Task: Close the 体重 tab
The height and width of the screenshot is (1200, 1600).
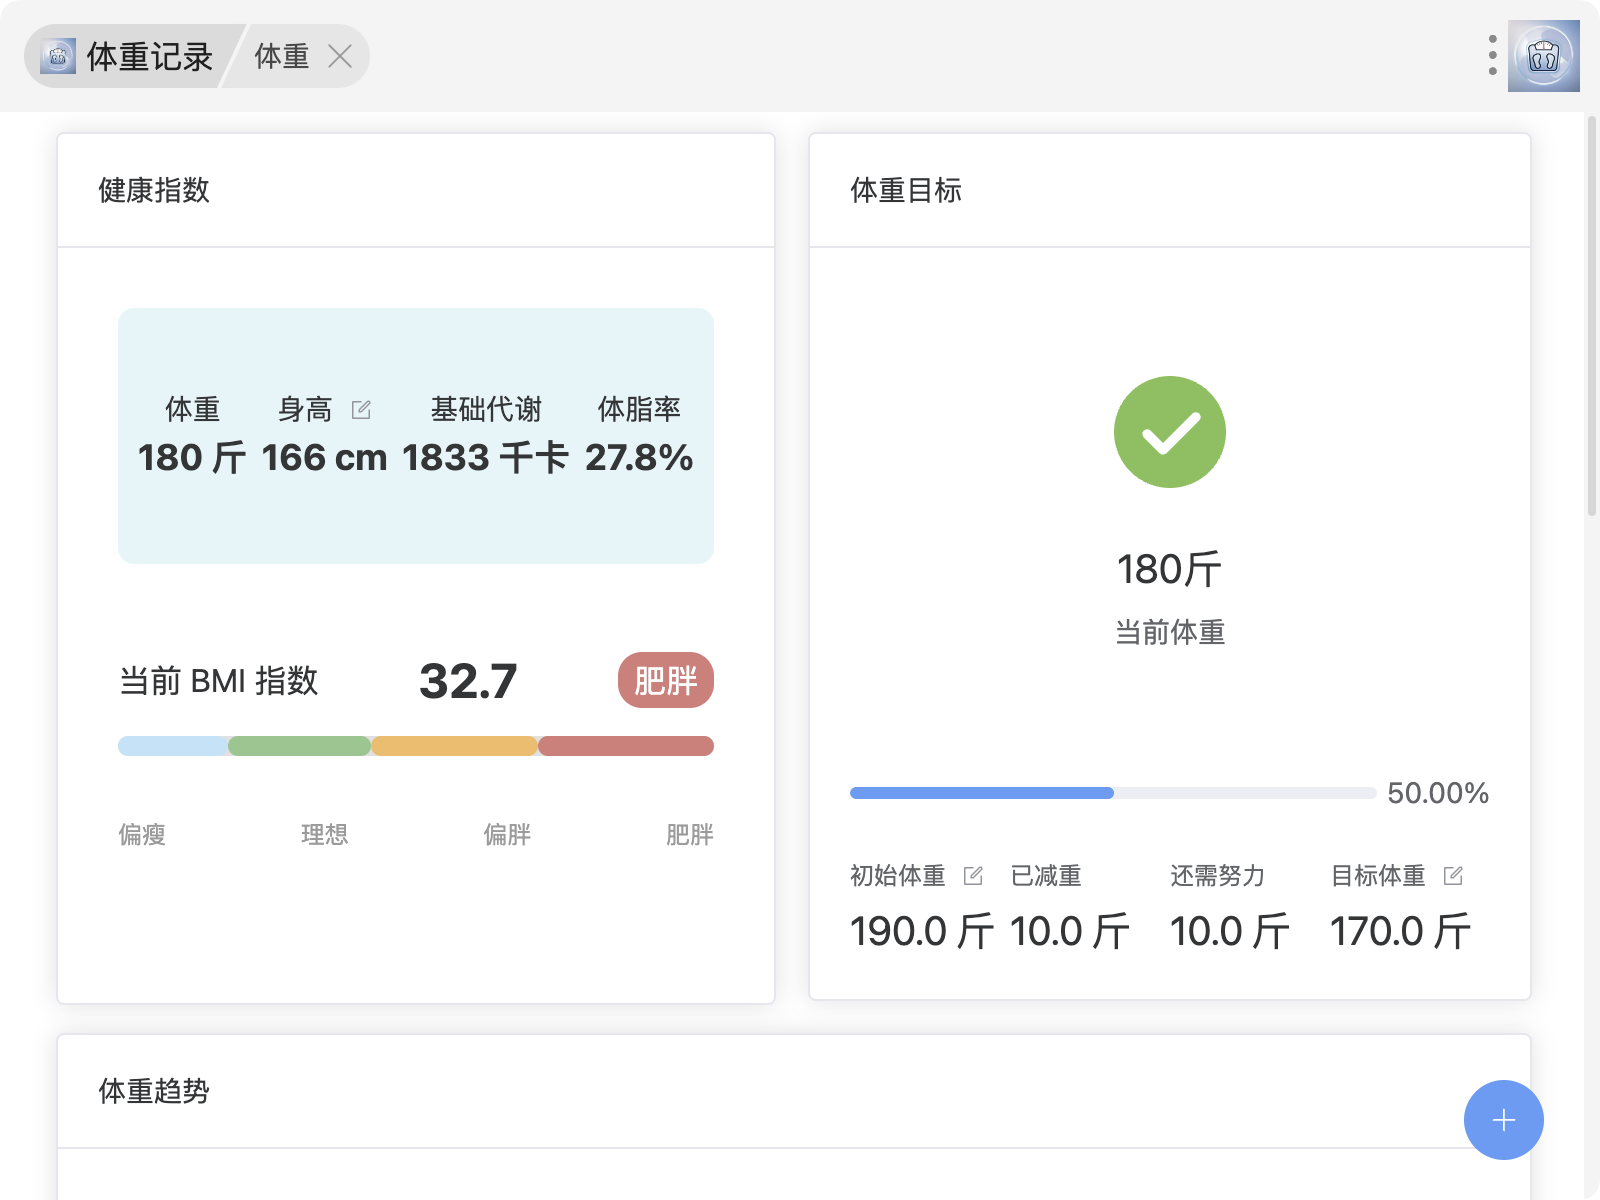Action: coord(340,57)
